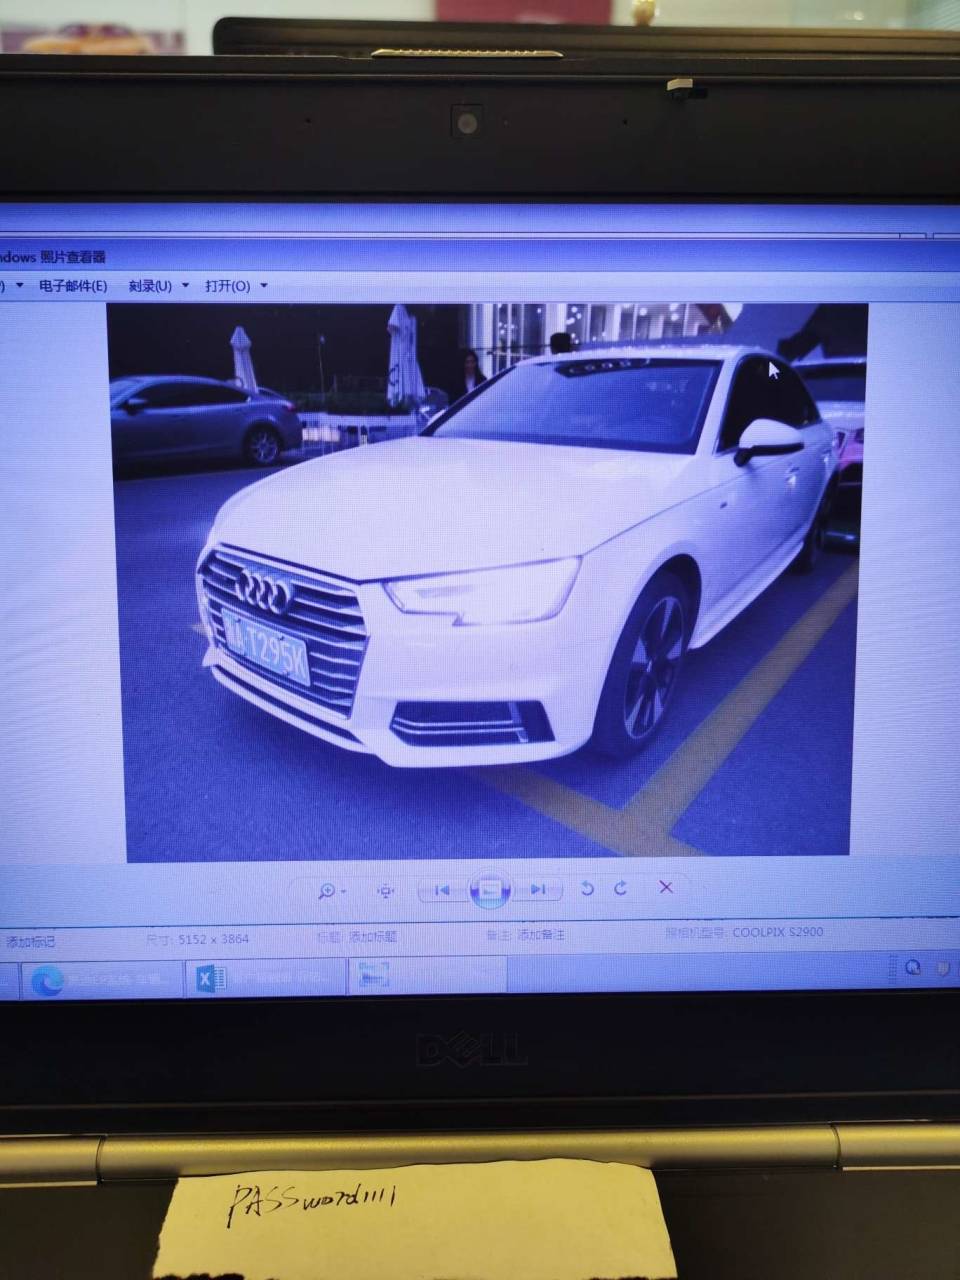Open the Excel taskbar button
The image size is (960, 1280).
click(x=265, y=978)
